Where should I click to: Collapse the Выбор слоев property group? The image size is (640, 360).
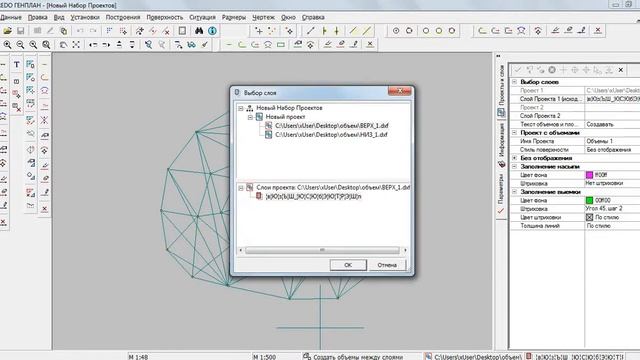(x=515, y=82)
